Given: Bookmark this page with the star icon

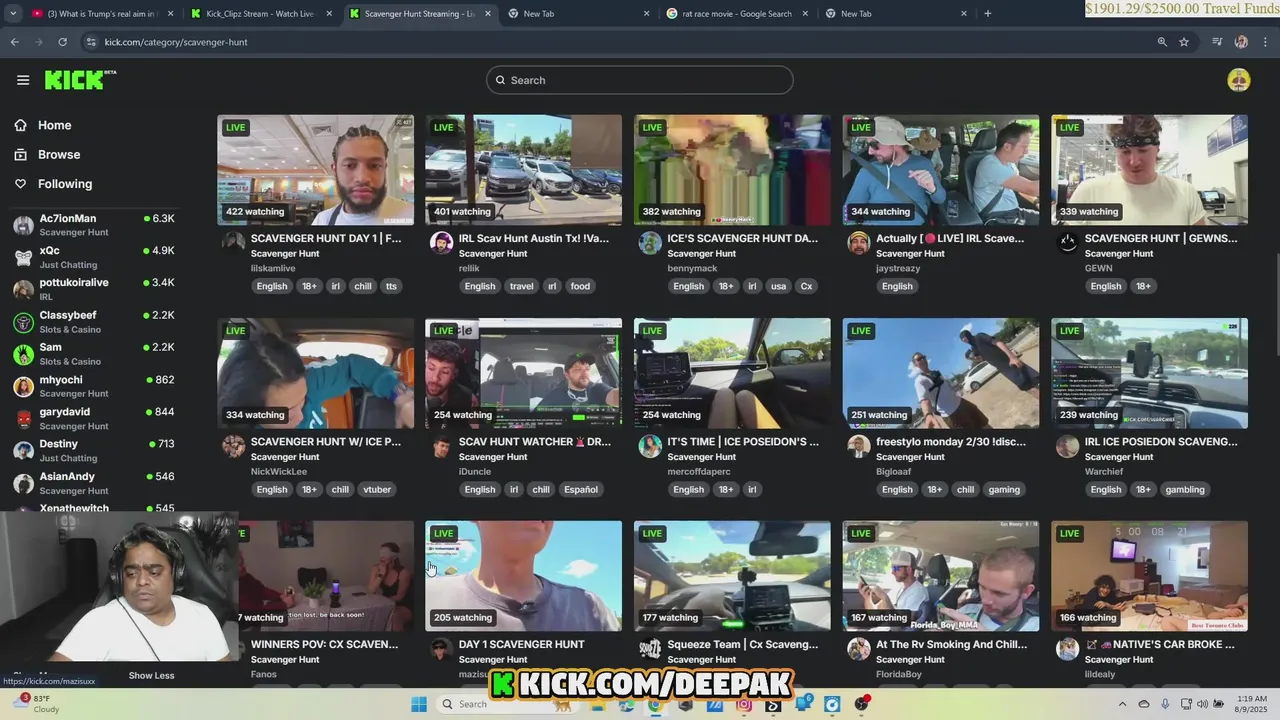Looking at the screenshot, I should coord(1184,42).
